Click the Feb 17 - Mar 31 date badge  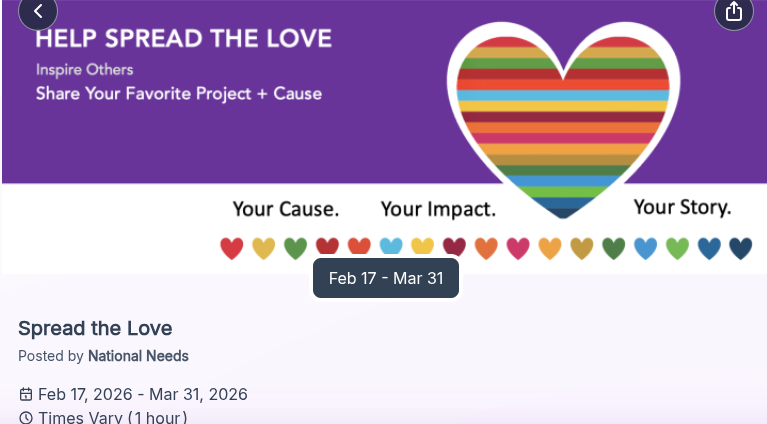(x=385, y=278)
